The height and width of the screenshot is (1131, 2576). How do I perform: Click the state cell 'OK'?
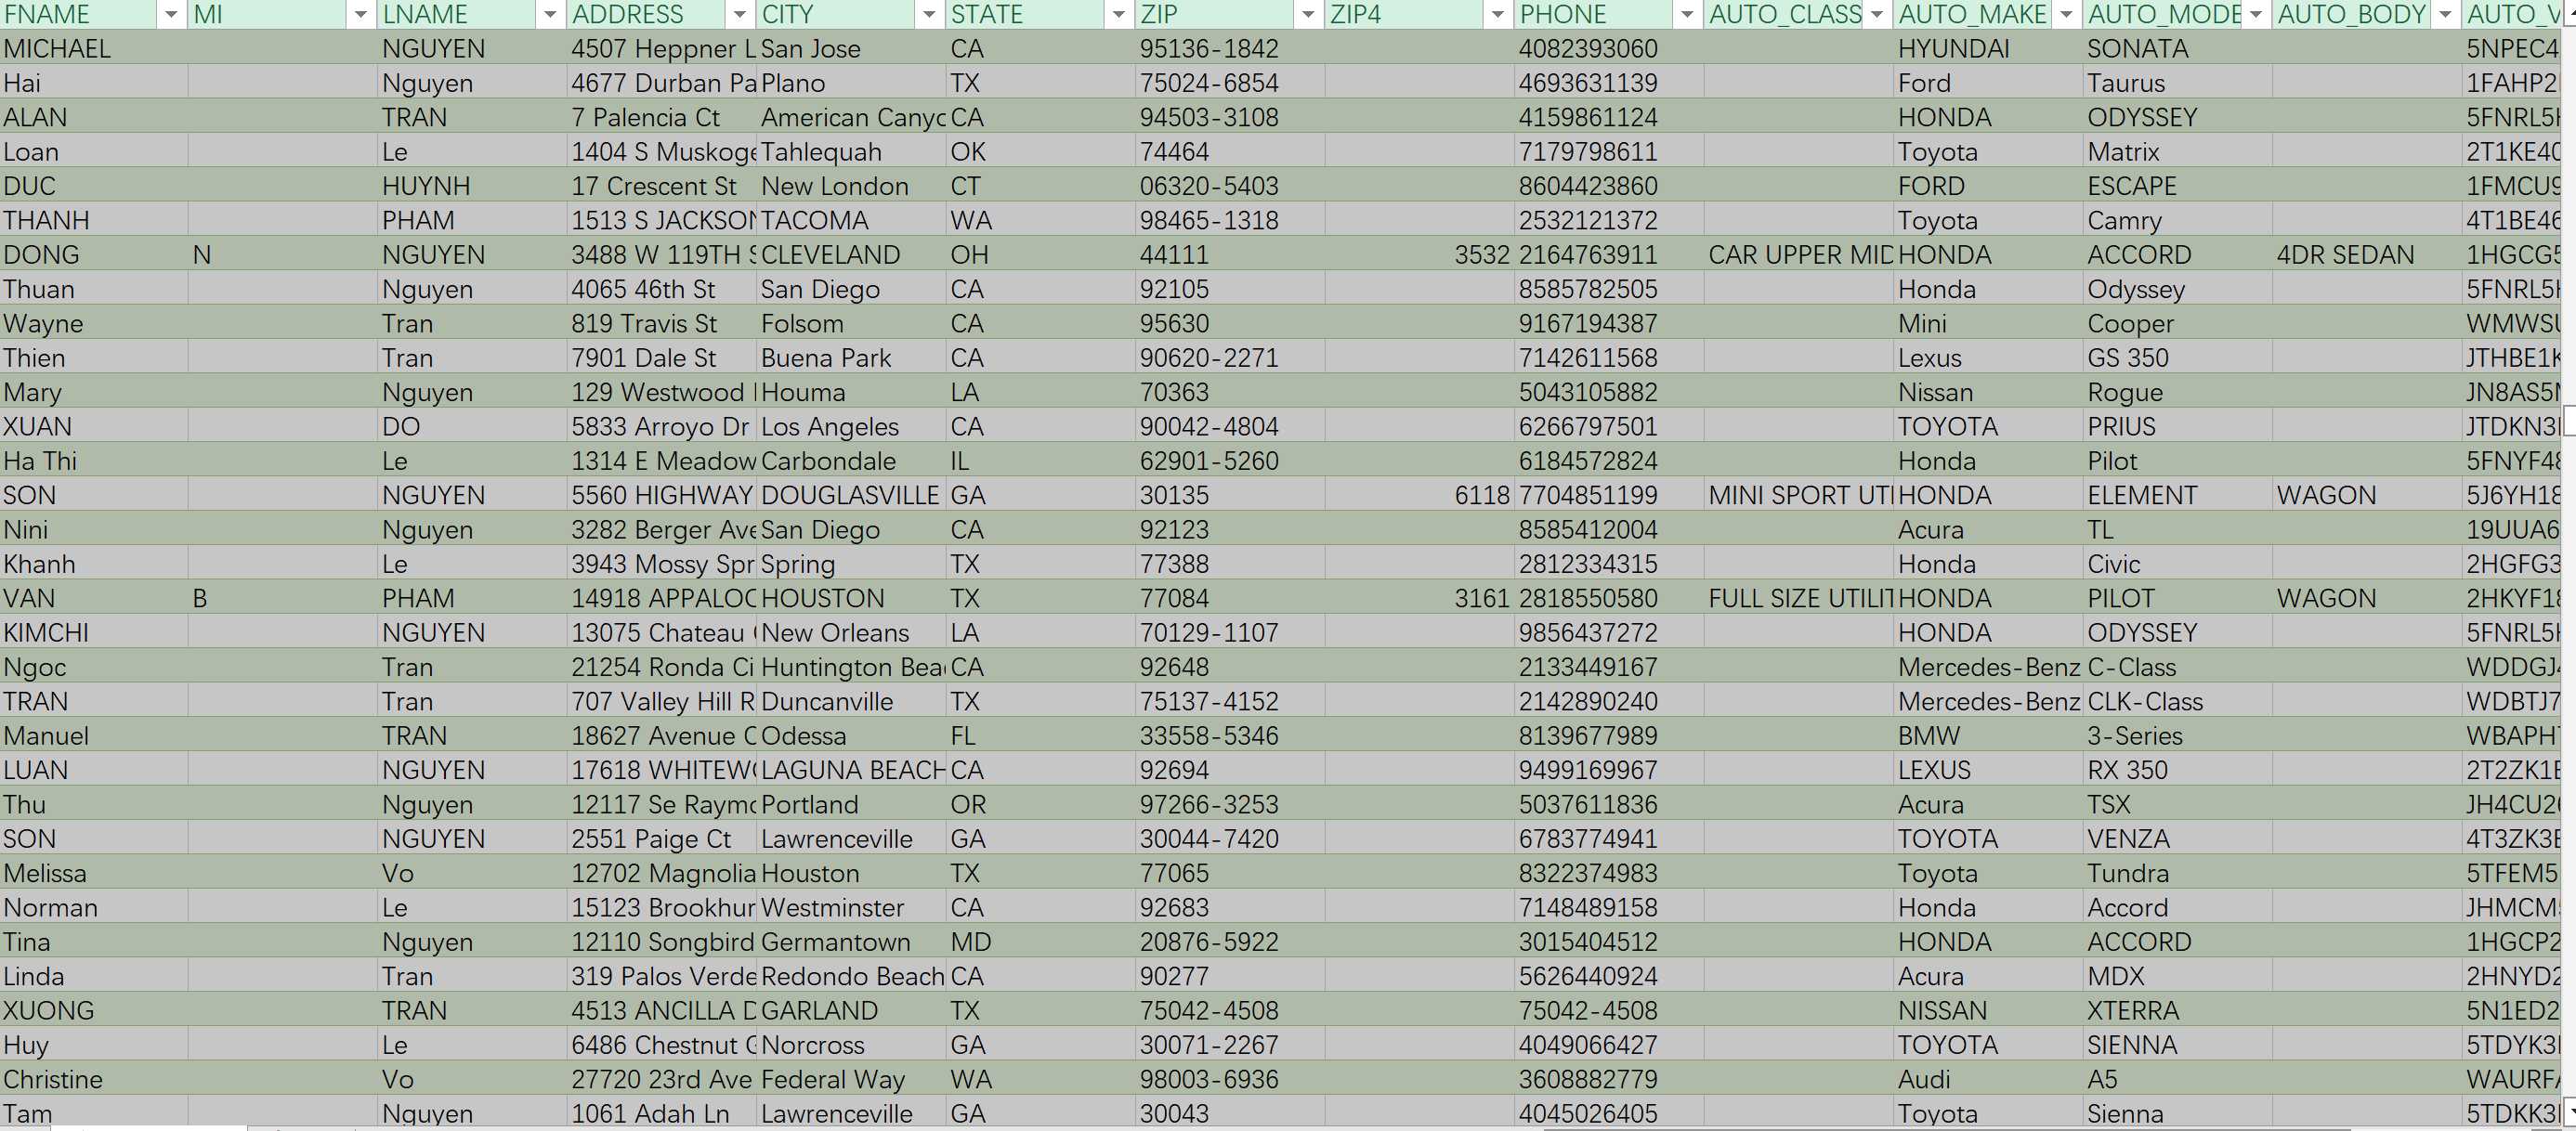click(x=1041, y=151)
